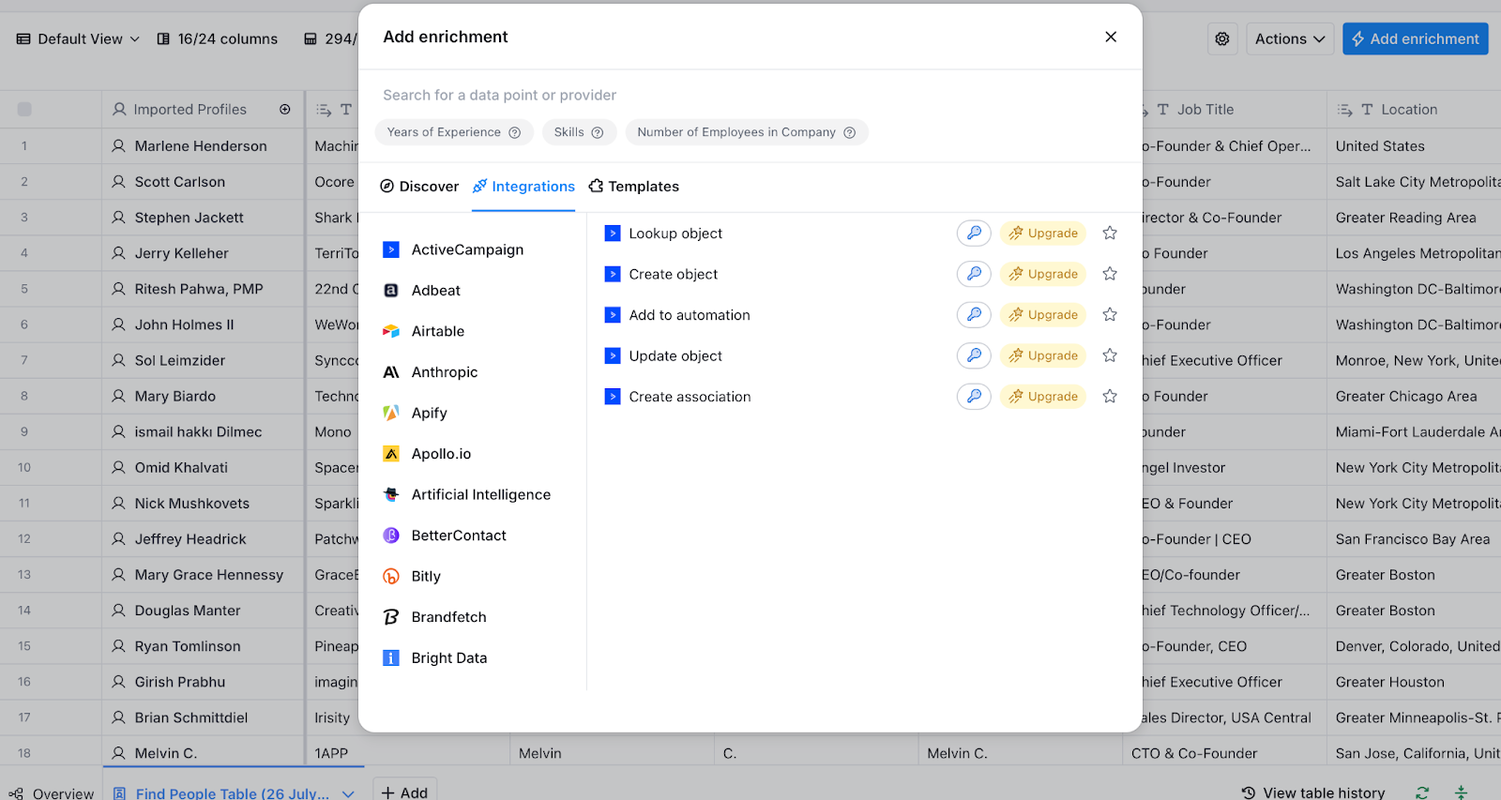The height and width of the screenshot is (800, 1501).
Task: Expand the Find People Table tab chevron
Action: click(348, 794)
